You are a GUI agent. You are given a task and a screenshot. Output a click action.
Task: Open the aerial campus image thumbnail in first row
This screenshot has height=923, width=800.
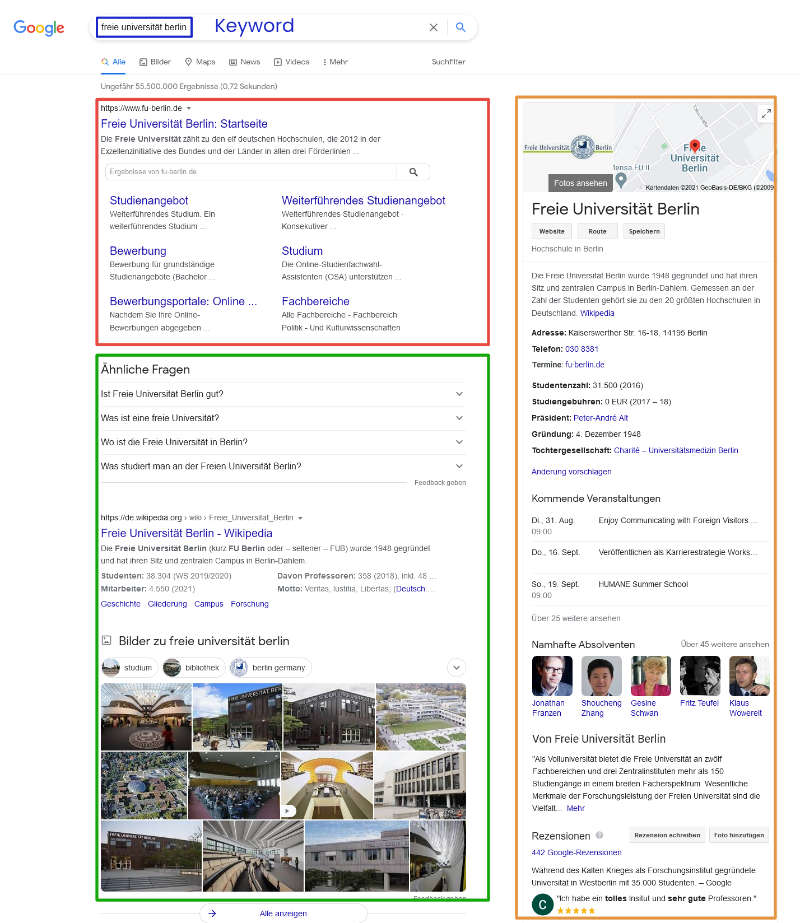pyautogui.click(x=421, y=716)
